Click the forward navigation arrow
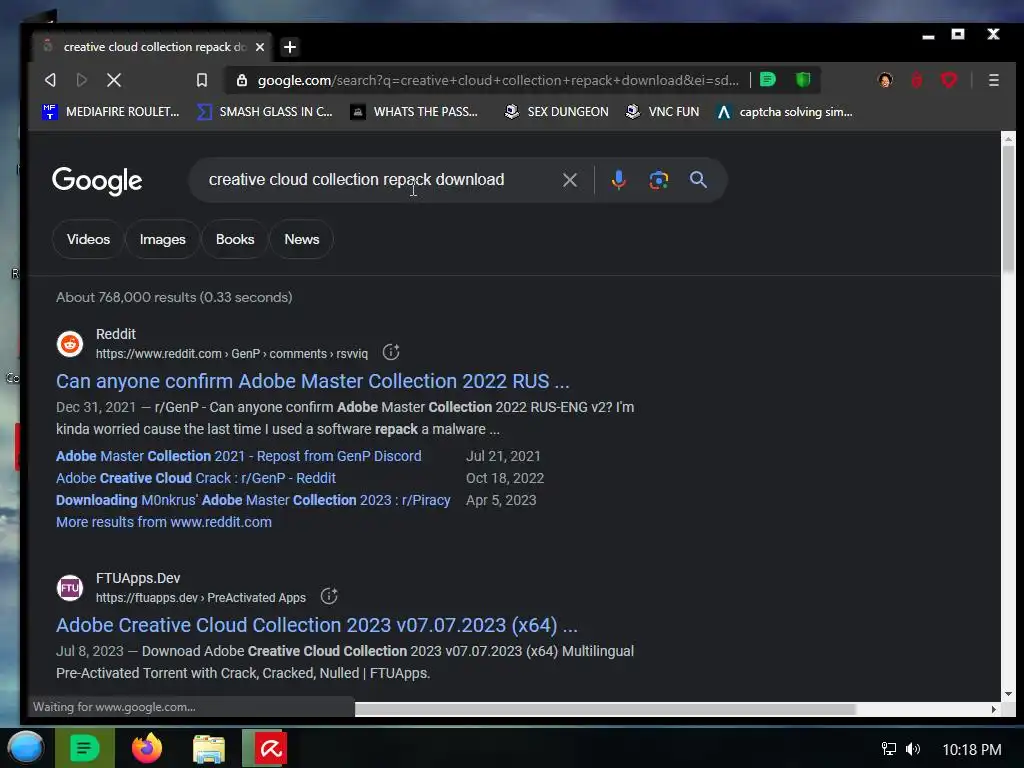Viewport: 1024px width, 768px height. pyautogui.click(x=82, y=80)
